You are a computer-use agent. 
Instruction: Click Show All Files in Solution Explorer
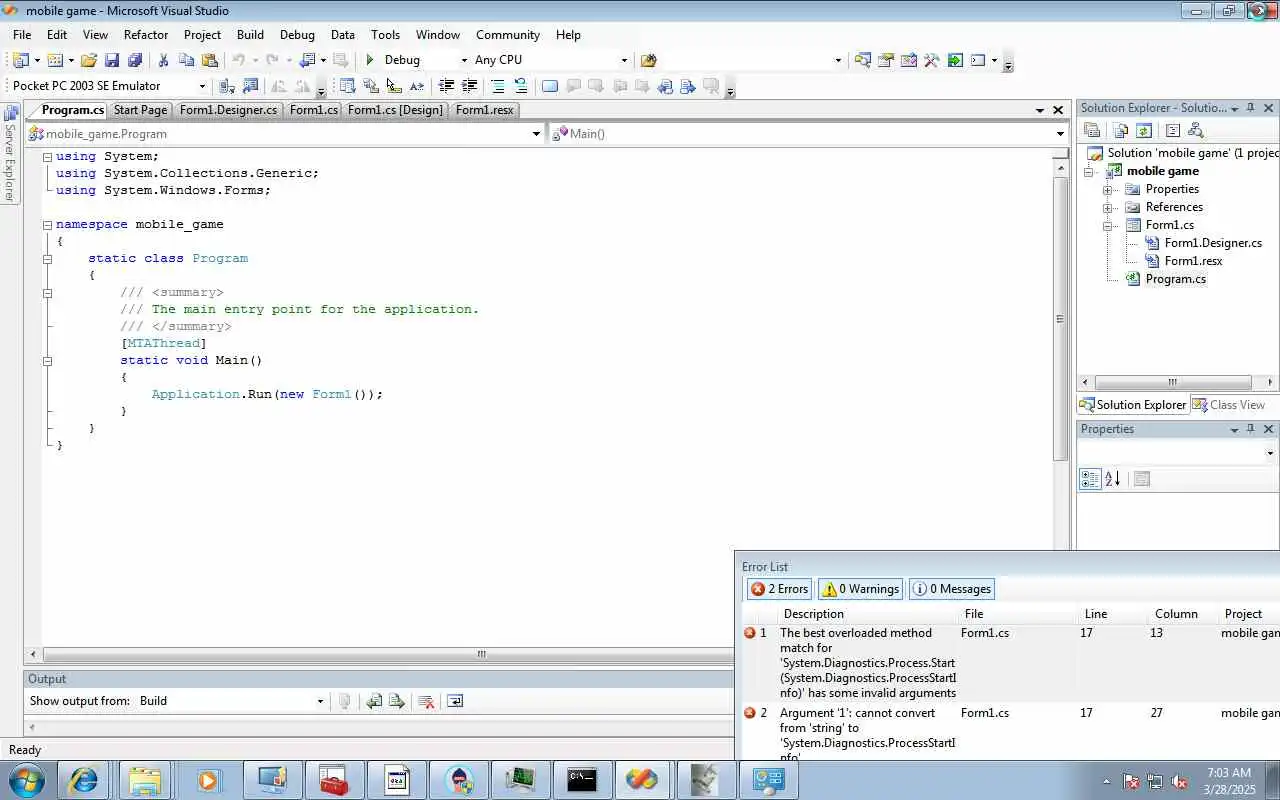1120,131
